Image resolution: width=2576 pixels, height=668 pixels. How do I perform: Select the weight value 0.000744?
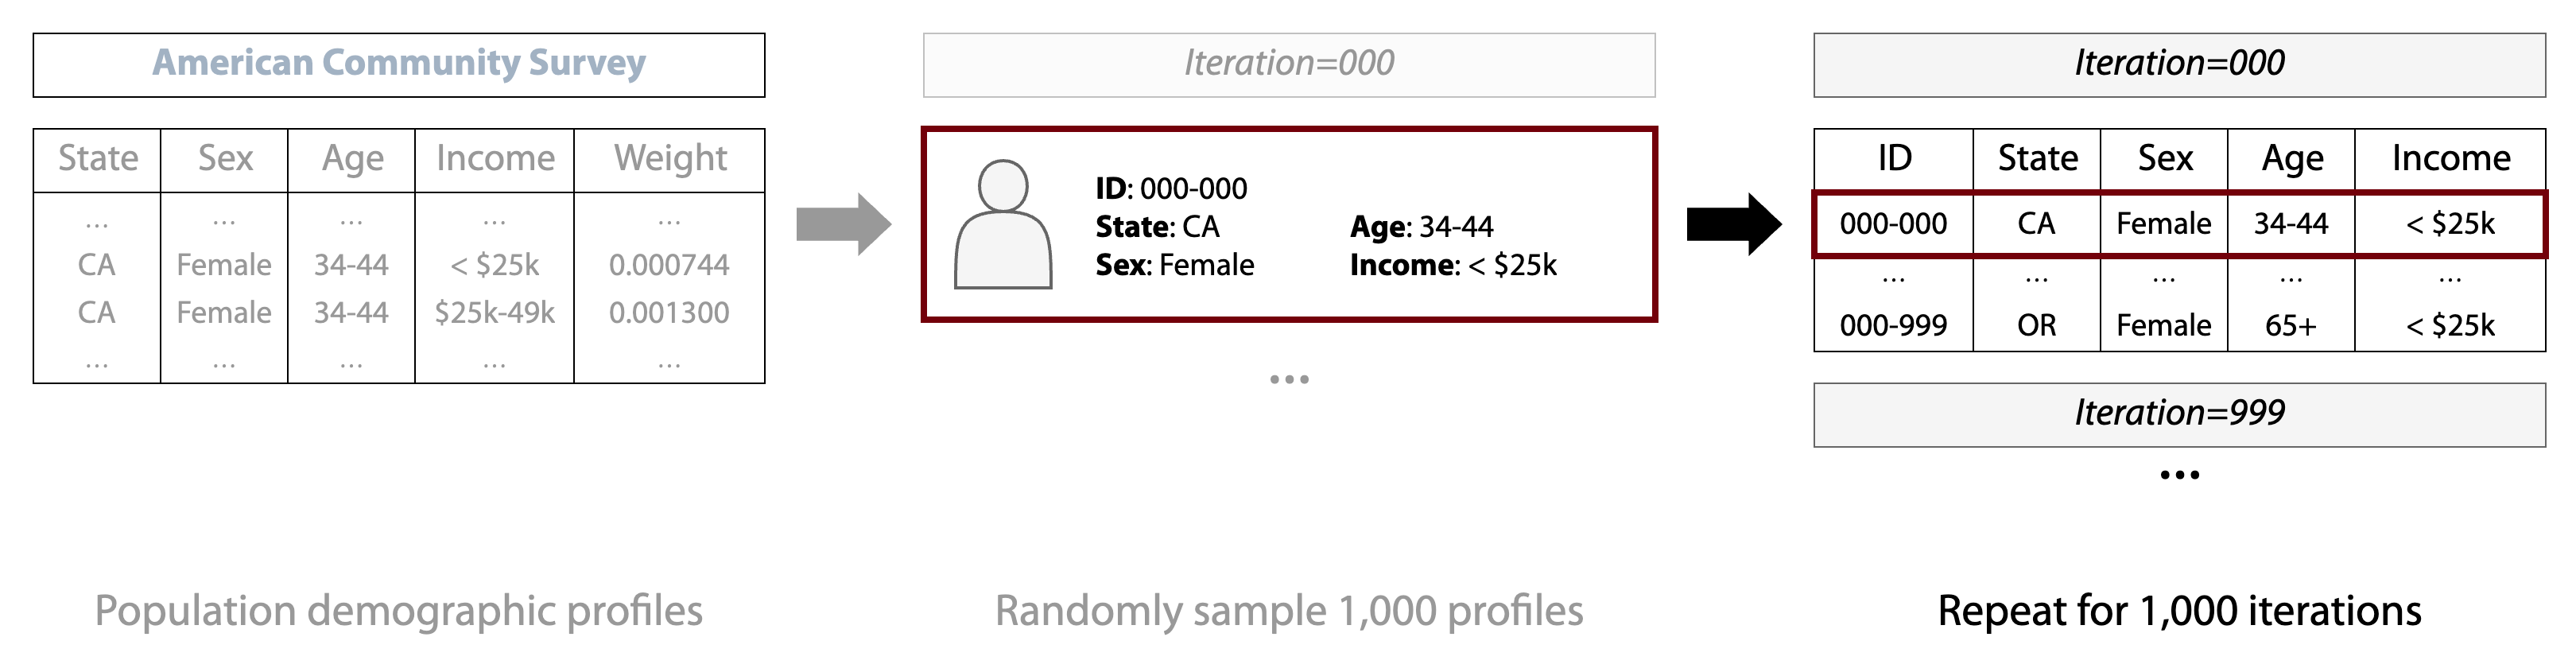pyautogui.click(x=669, y=265)
